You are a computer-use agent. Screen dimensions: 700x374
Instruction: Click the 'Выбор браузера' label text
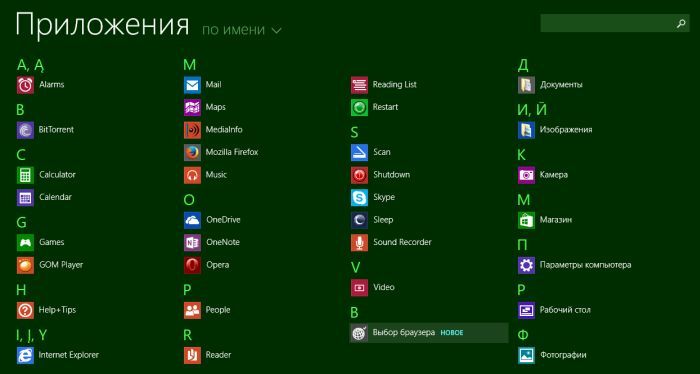(404, 333)
